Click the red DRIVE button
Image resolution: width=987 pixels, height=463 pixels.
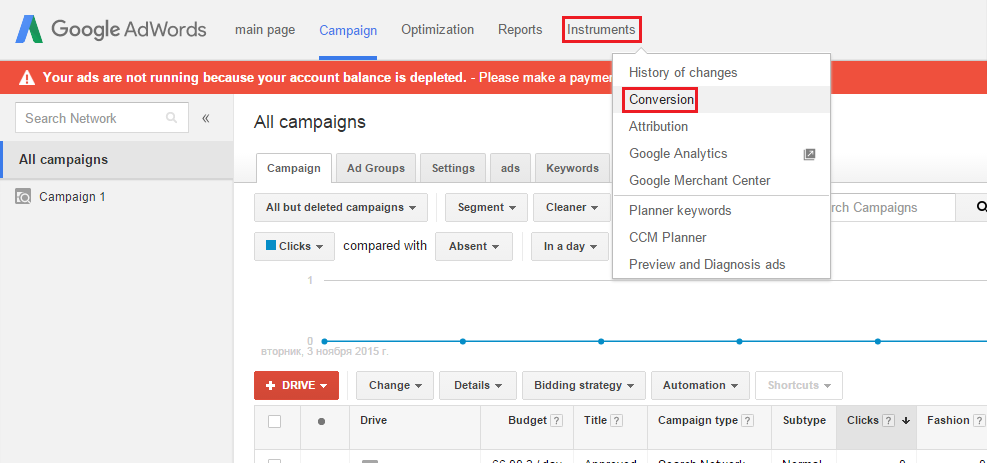click(x=296, y=386)
